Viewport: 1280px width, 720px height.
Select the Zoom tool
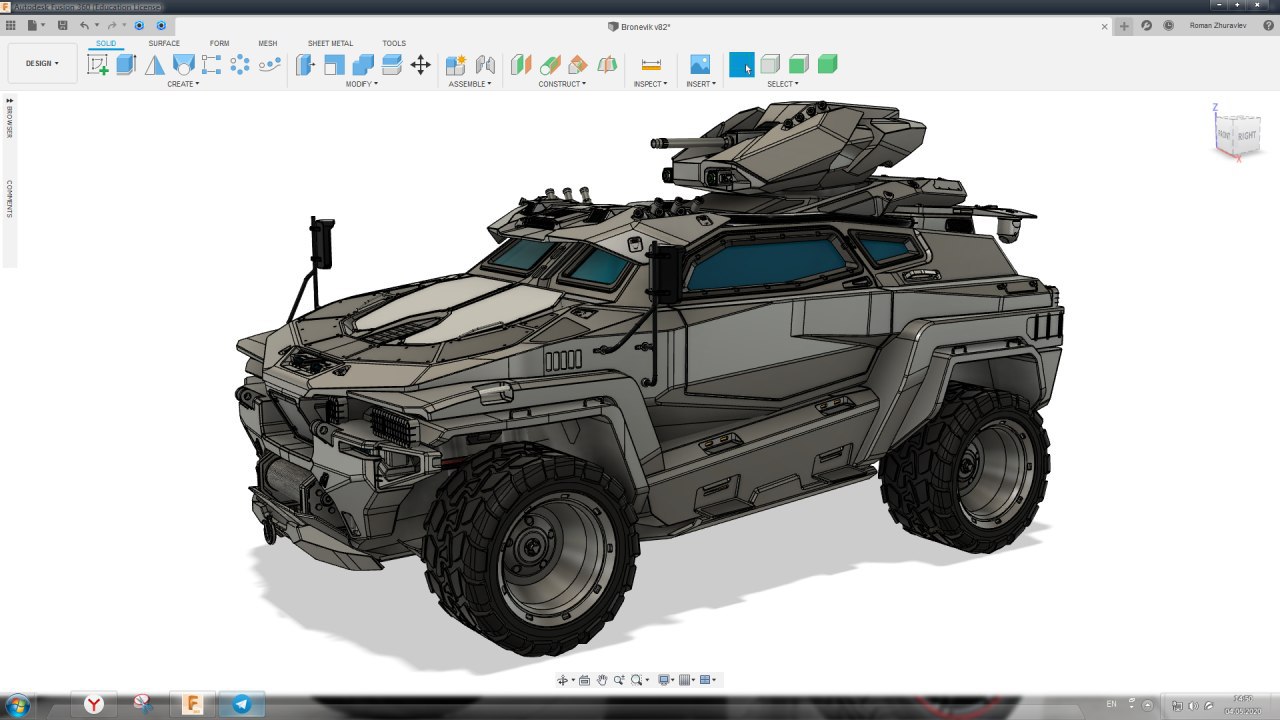tap(619, 680)
